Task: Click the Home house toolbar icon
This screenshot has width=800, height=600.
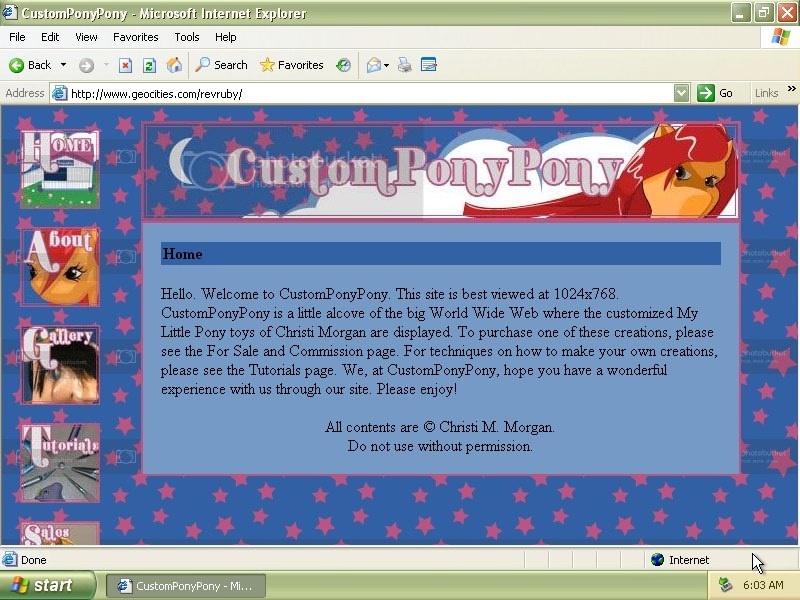Action: click(x=174, y=65)
